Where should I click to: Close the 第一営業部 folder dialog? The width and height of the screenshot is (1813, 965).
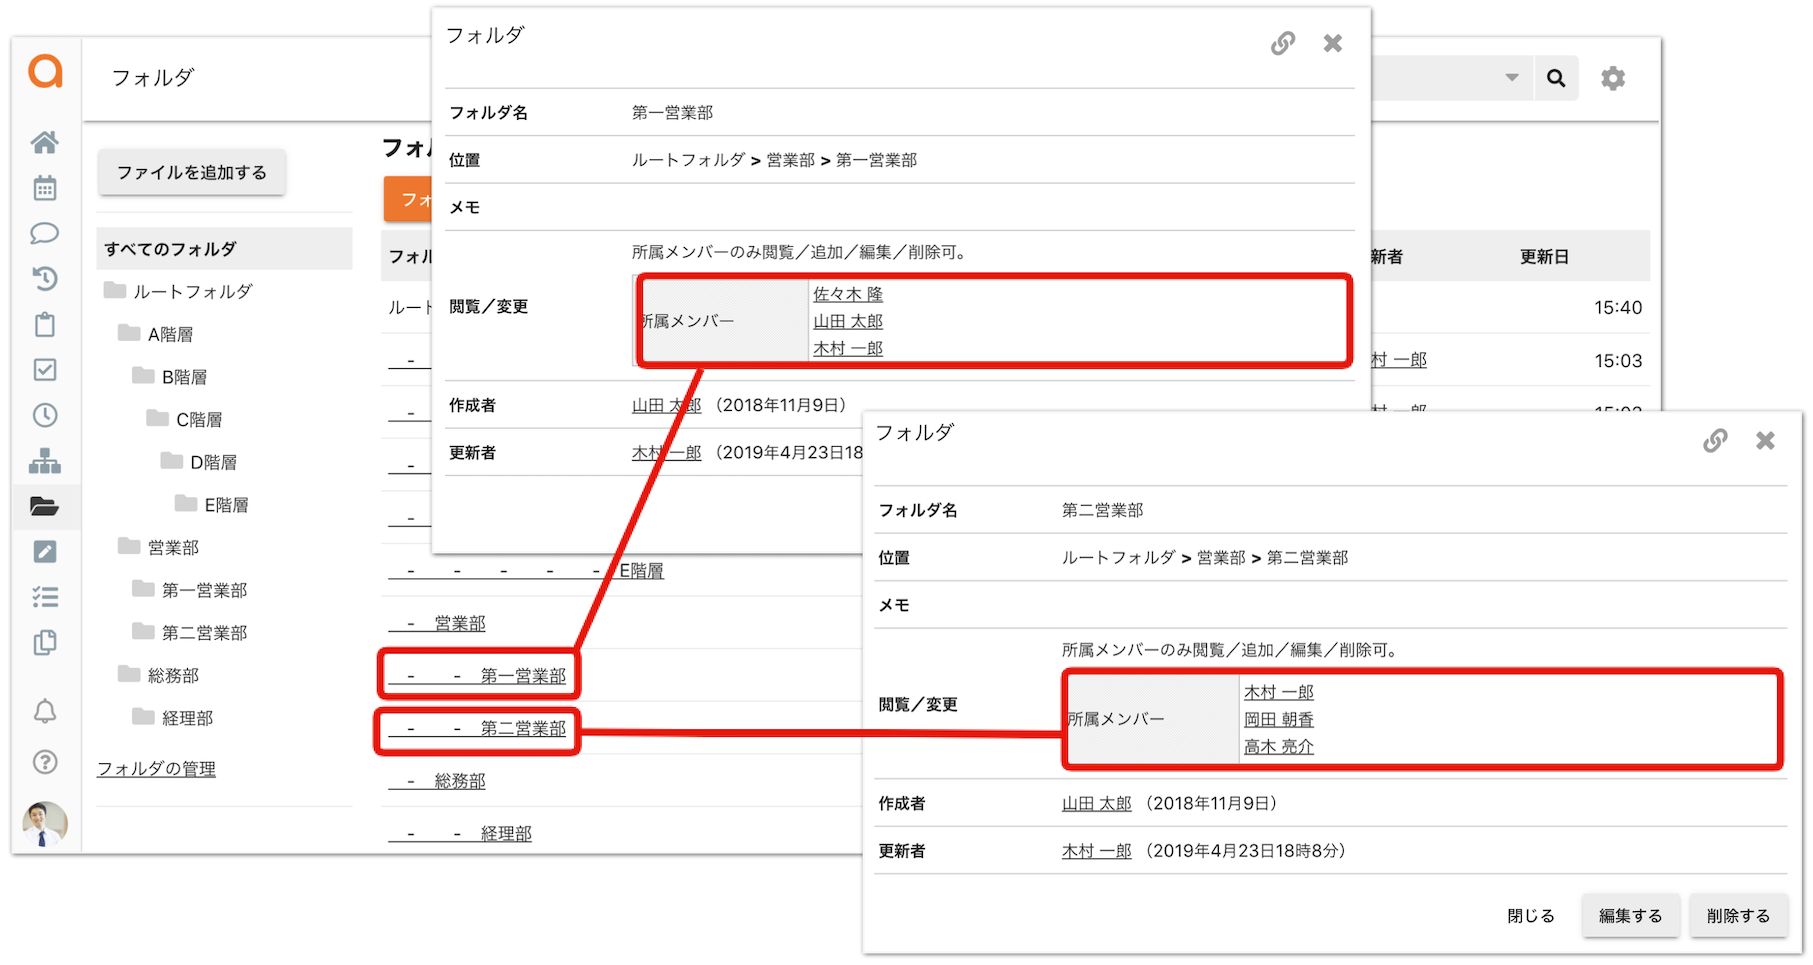coord(1333,43)
